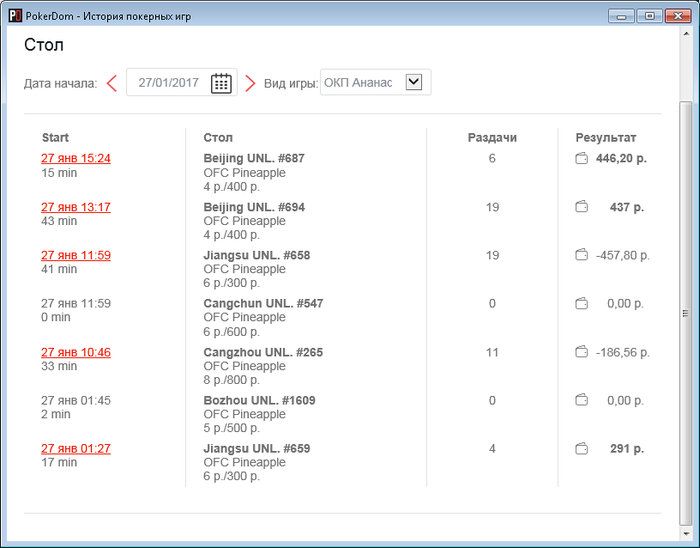The image size is (700, 548).
Task: Click the scrollbar up arrow
Action: point(686,34)
